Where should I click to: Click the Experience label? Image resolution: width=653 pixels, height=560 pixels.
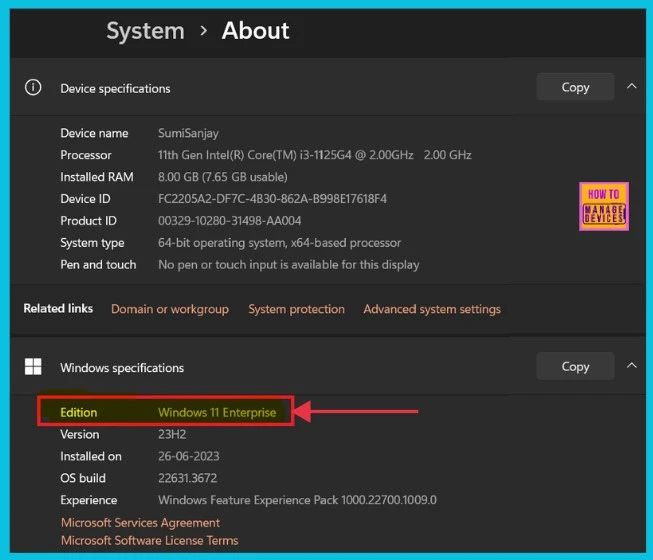coord(89,500)
